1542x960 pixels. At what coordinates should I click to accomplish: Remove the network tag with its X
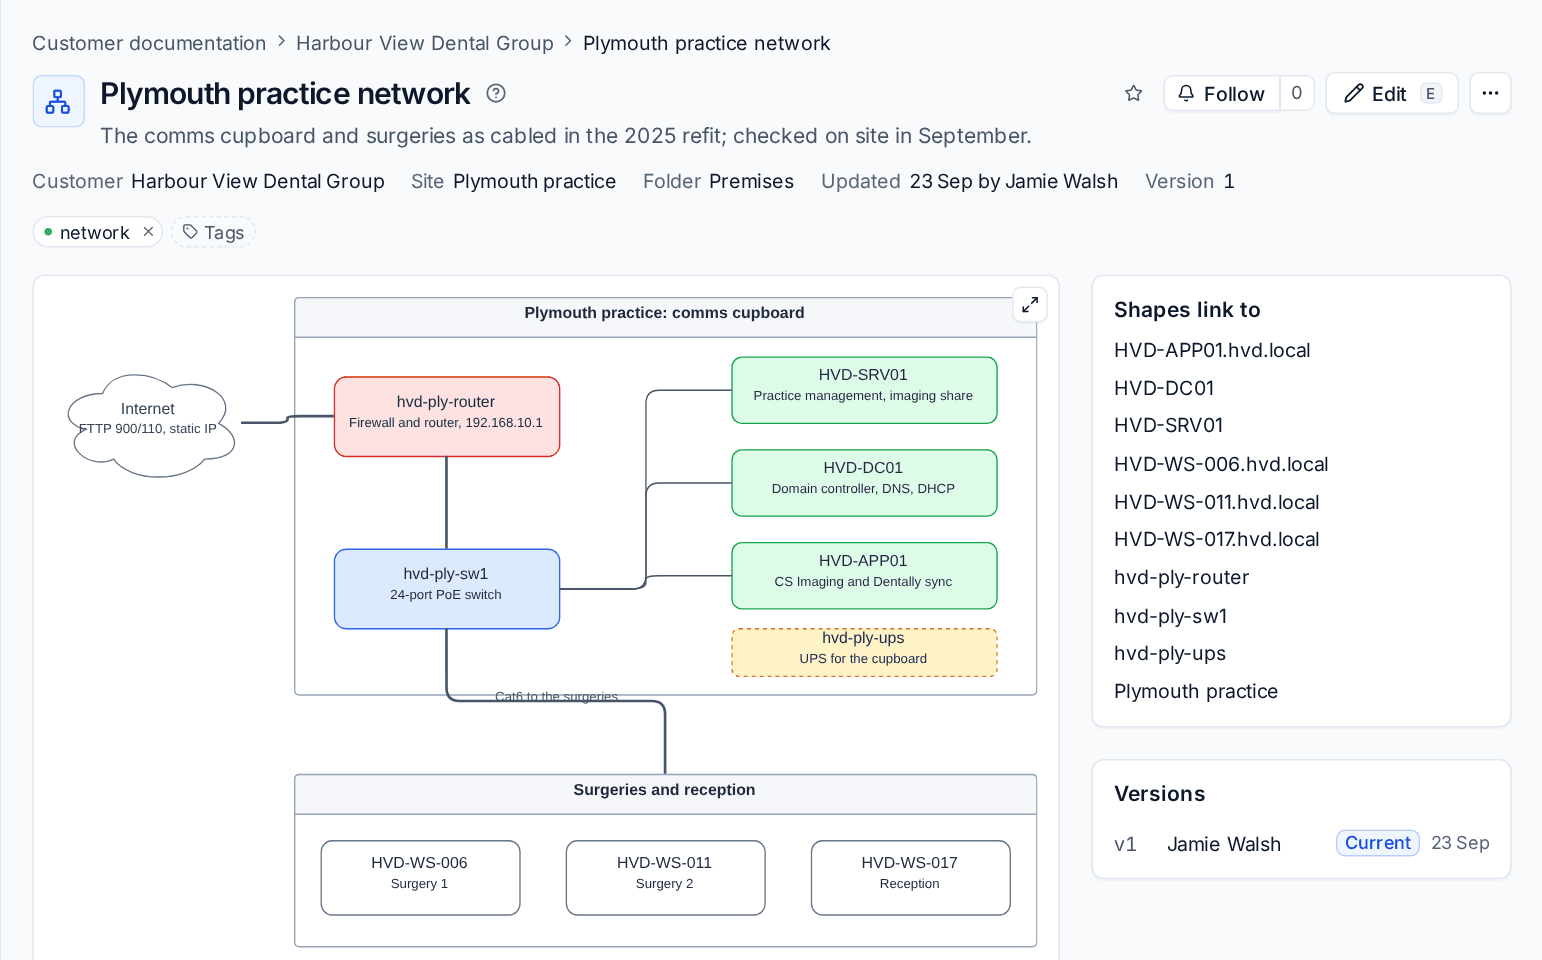click(x=148, y=232)
